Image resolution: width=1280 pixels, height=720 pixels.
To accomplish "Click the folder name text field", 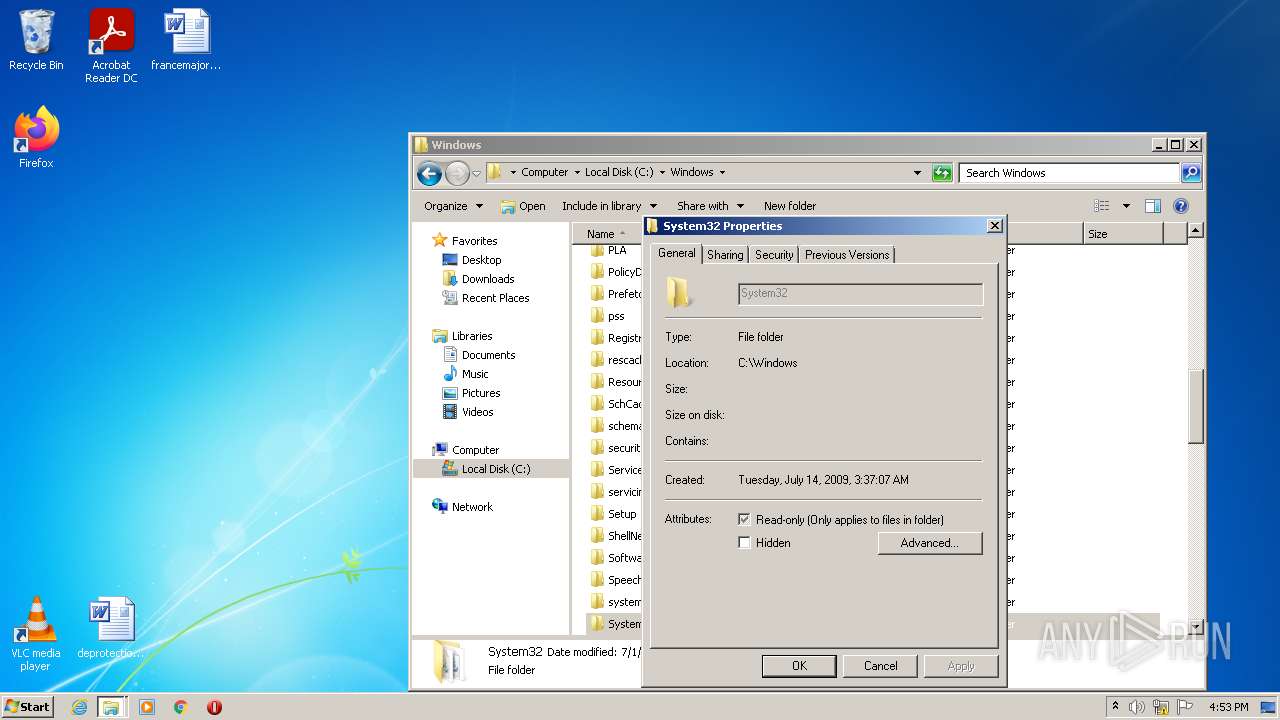I will 860,293.
